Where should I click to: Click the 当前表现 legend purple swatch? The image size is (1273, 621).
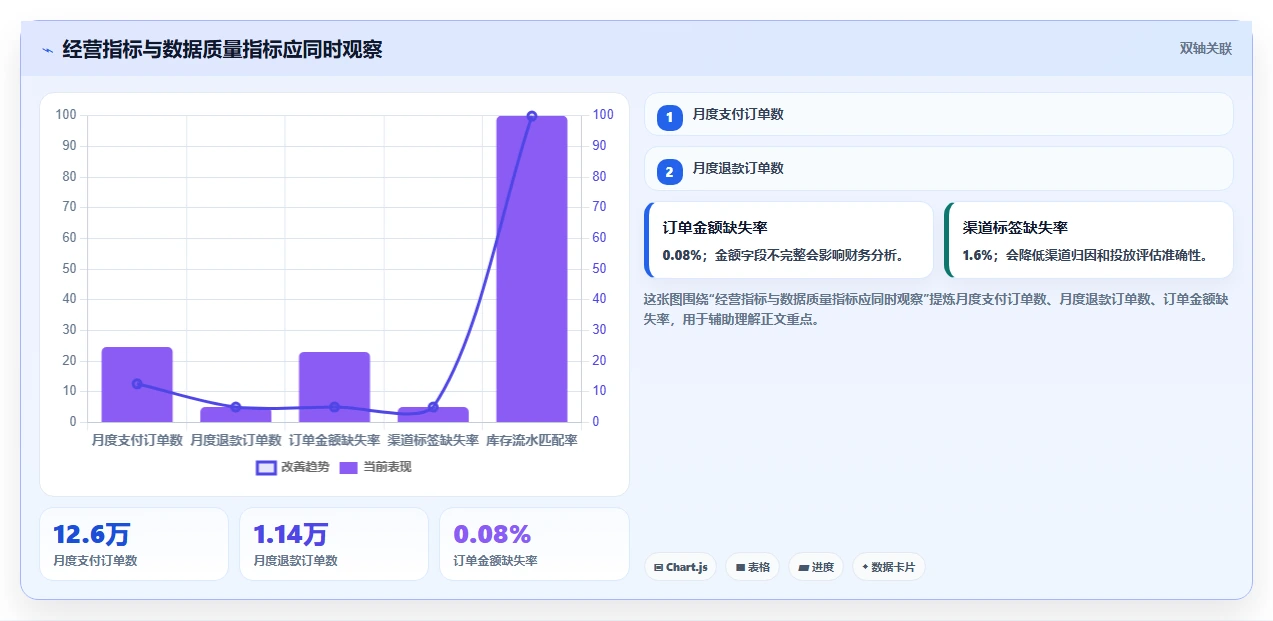coord(349,467)
